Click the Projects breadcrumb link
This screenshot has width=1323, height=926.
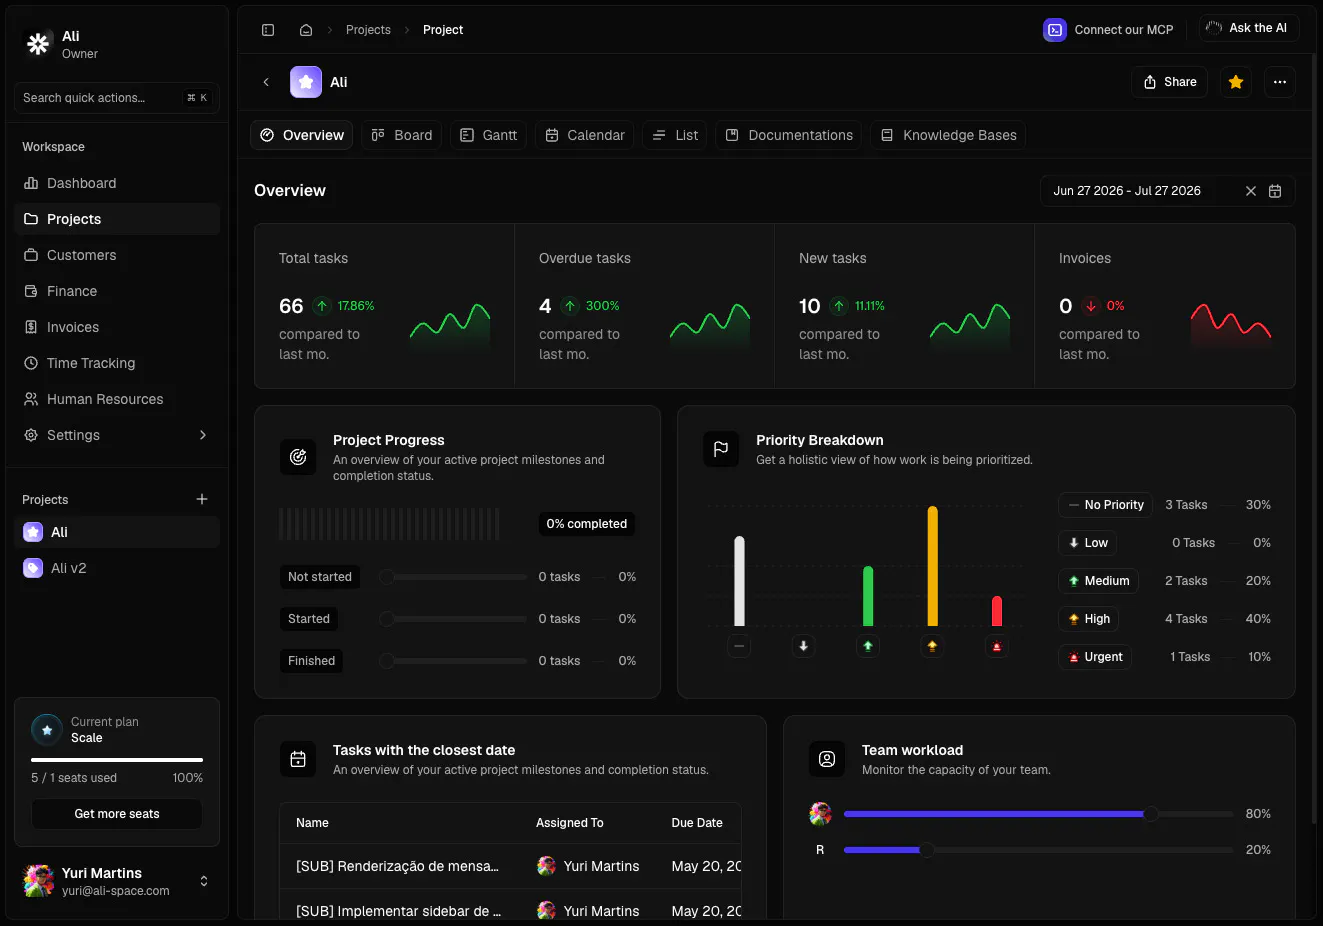tap(368, 30)
